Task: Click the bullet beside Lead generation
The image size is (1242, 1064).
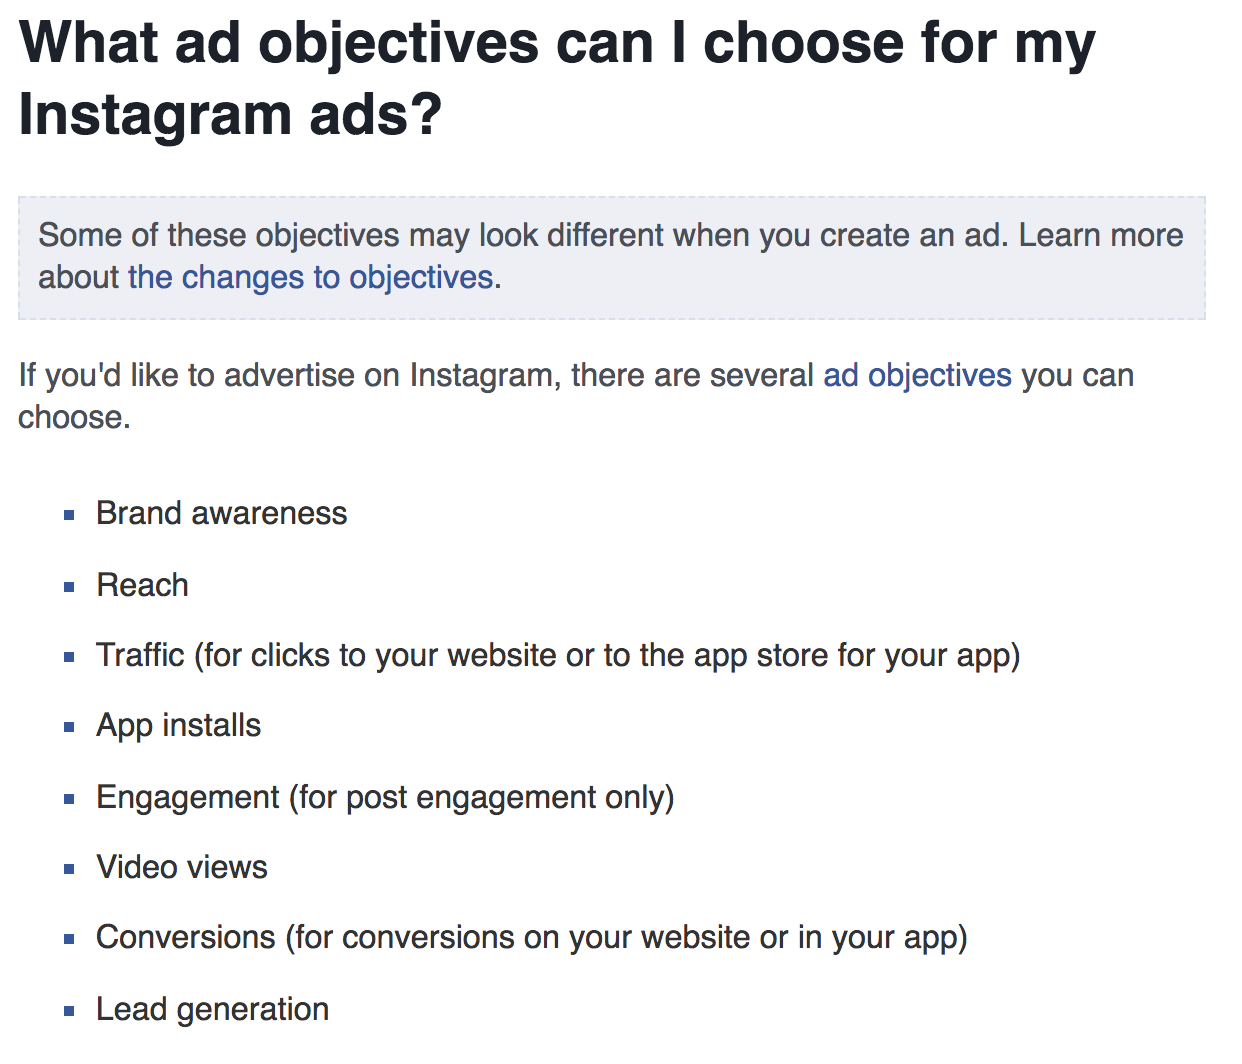Action: click(69, 1011)
